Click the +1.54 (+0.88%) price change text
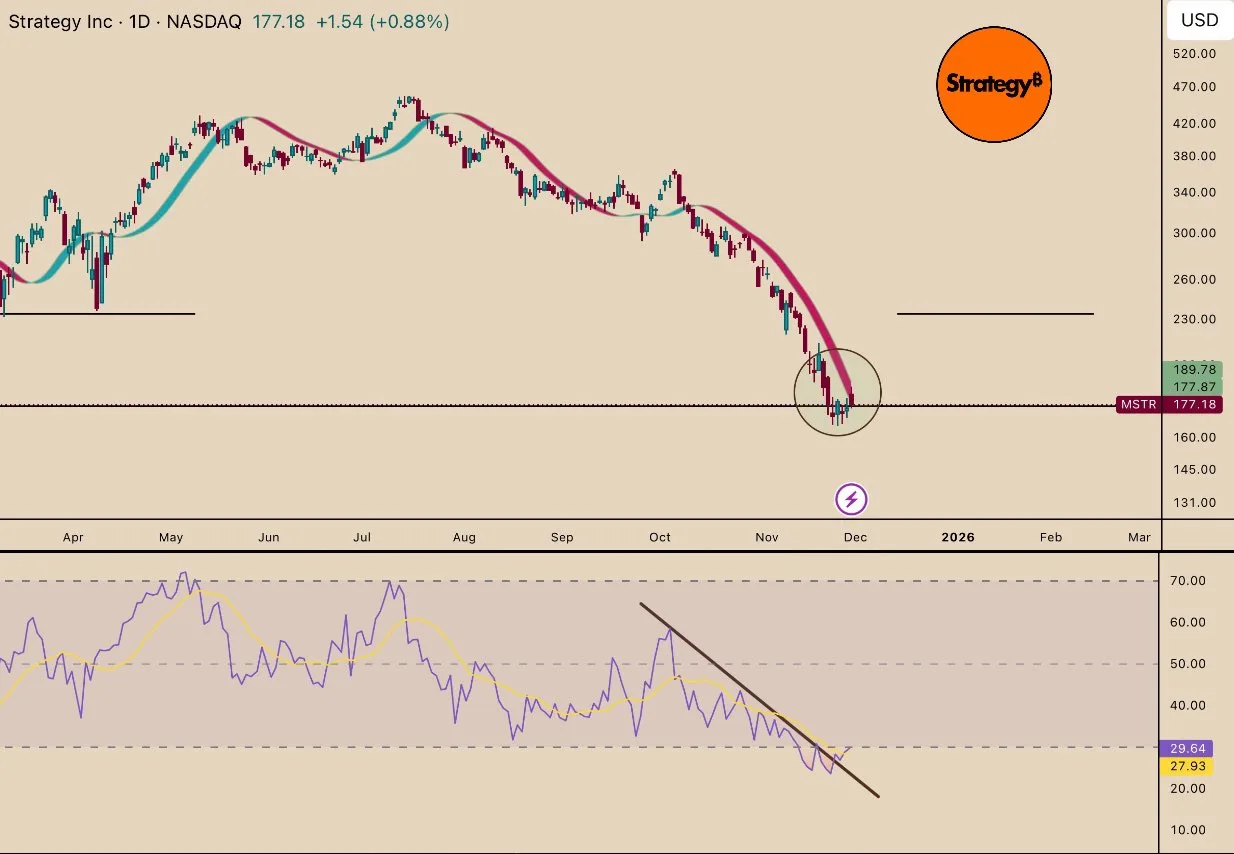 pyautogui.click(x=383, y=22)
